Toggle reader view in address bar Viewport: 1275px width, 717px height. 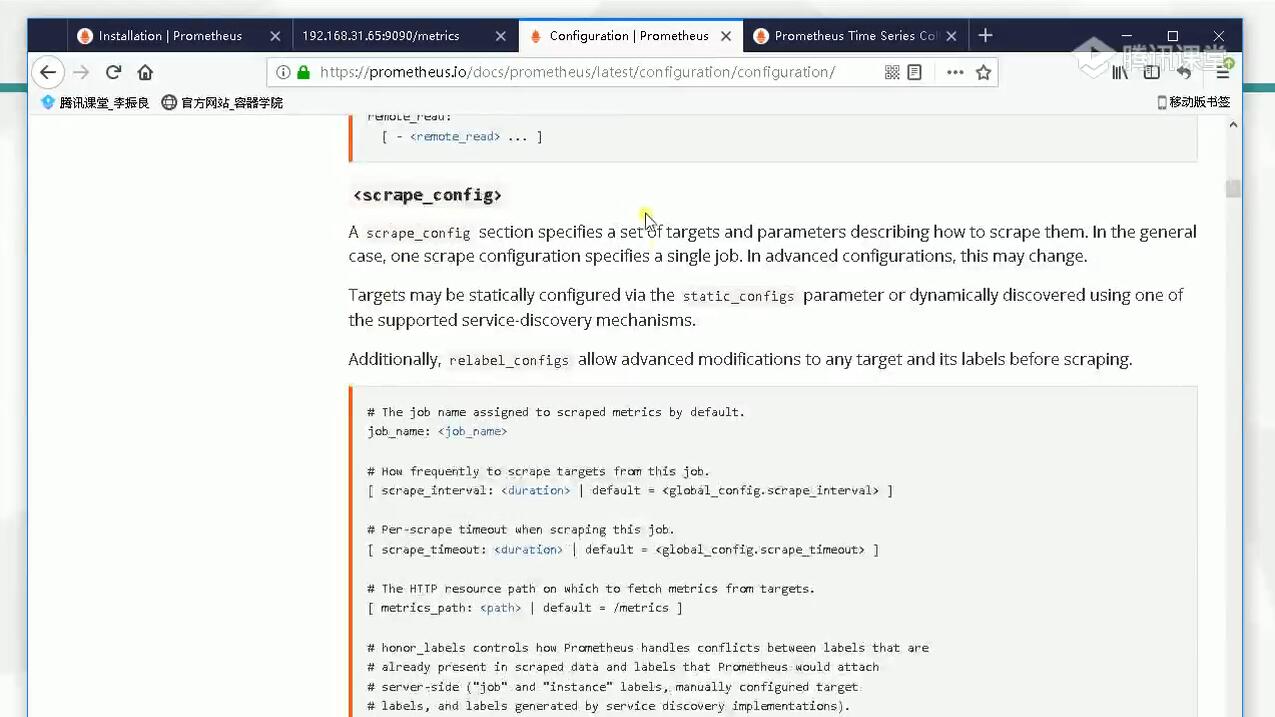click(x=914, y=72)
